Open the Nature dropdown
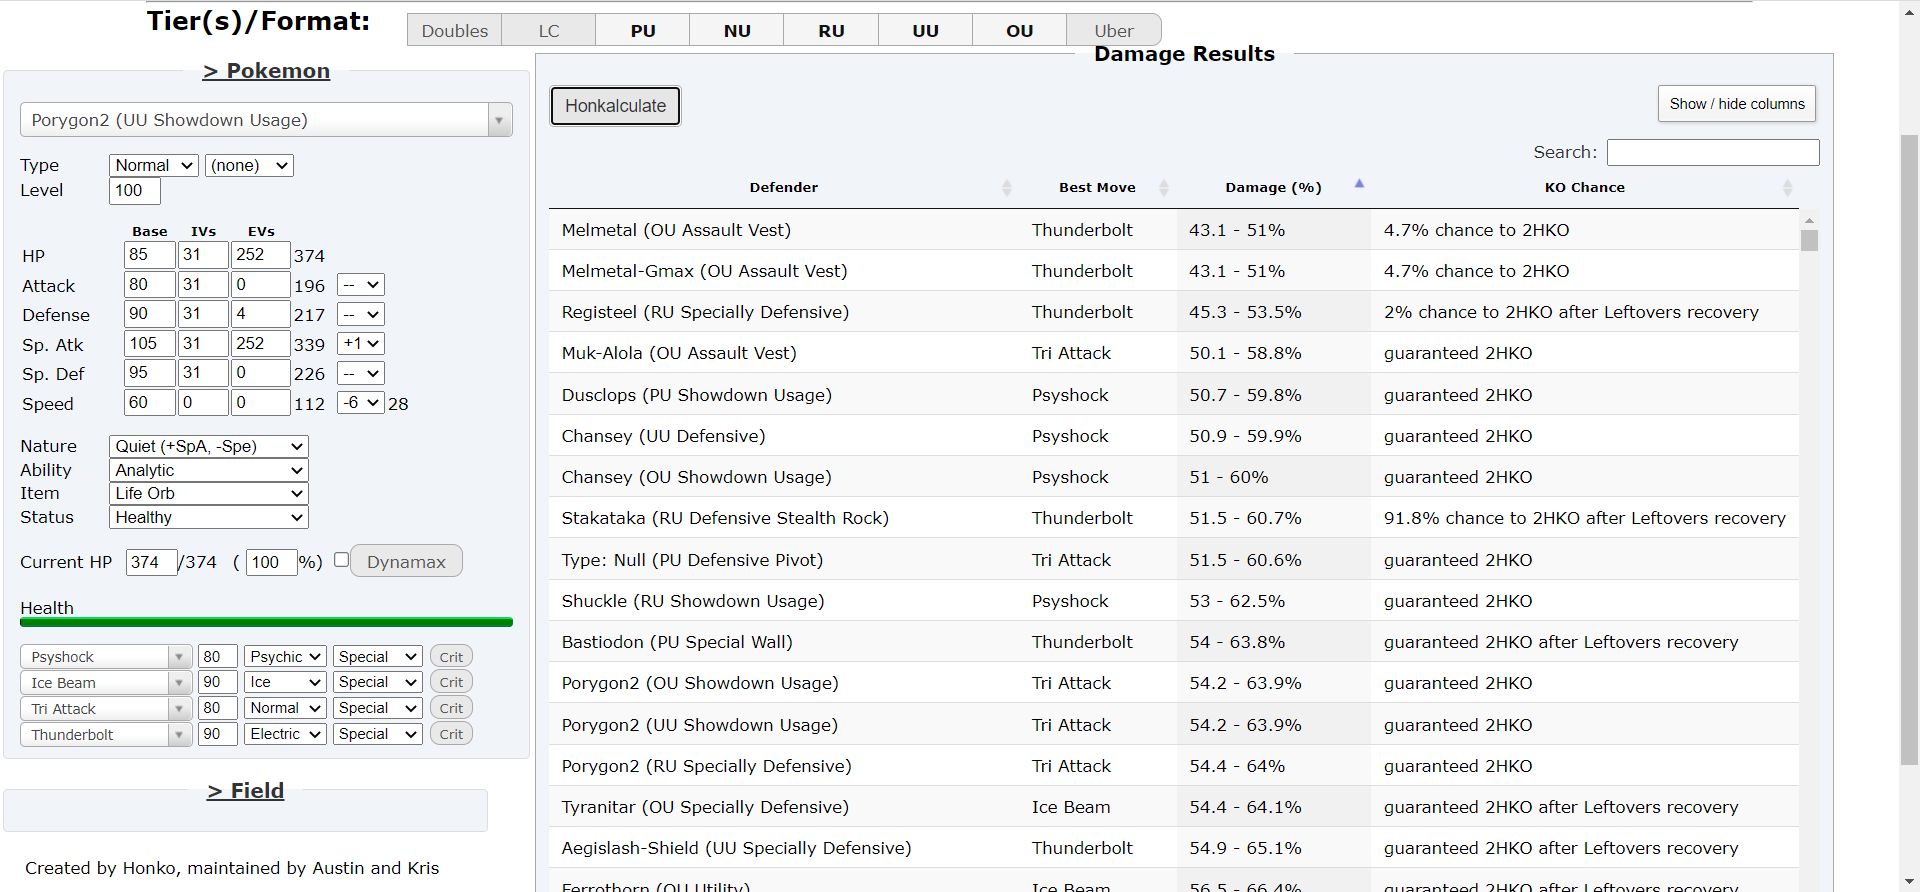This screenshot has width=1920, height=892. pos(208,446)
